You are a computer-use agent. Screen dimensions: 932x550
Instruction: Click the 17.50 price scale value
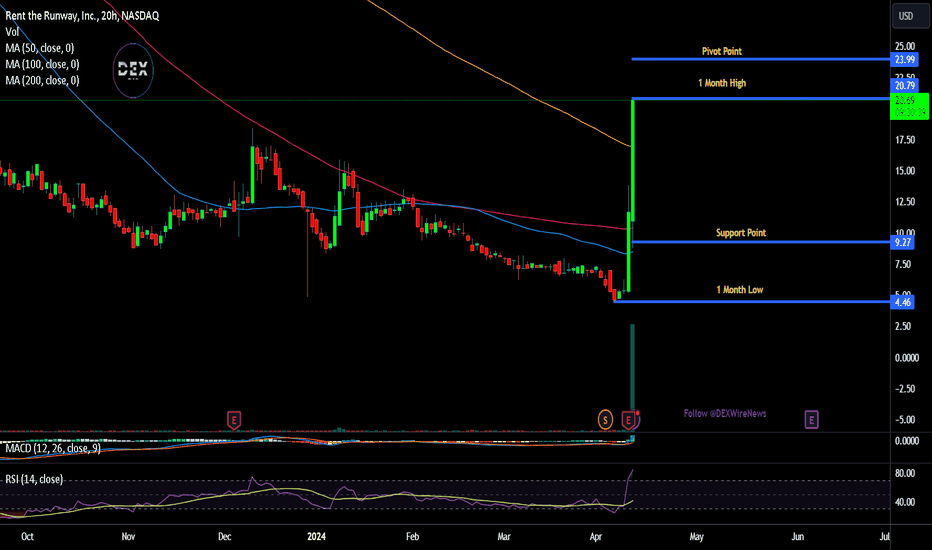(x=905, y=140)
